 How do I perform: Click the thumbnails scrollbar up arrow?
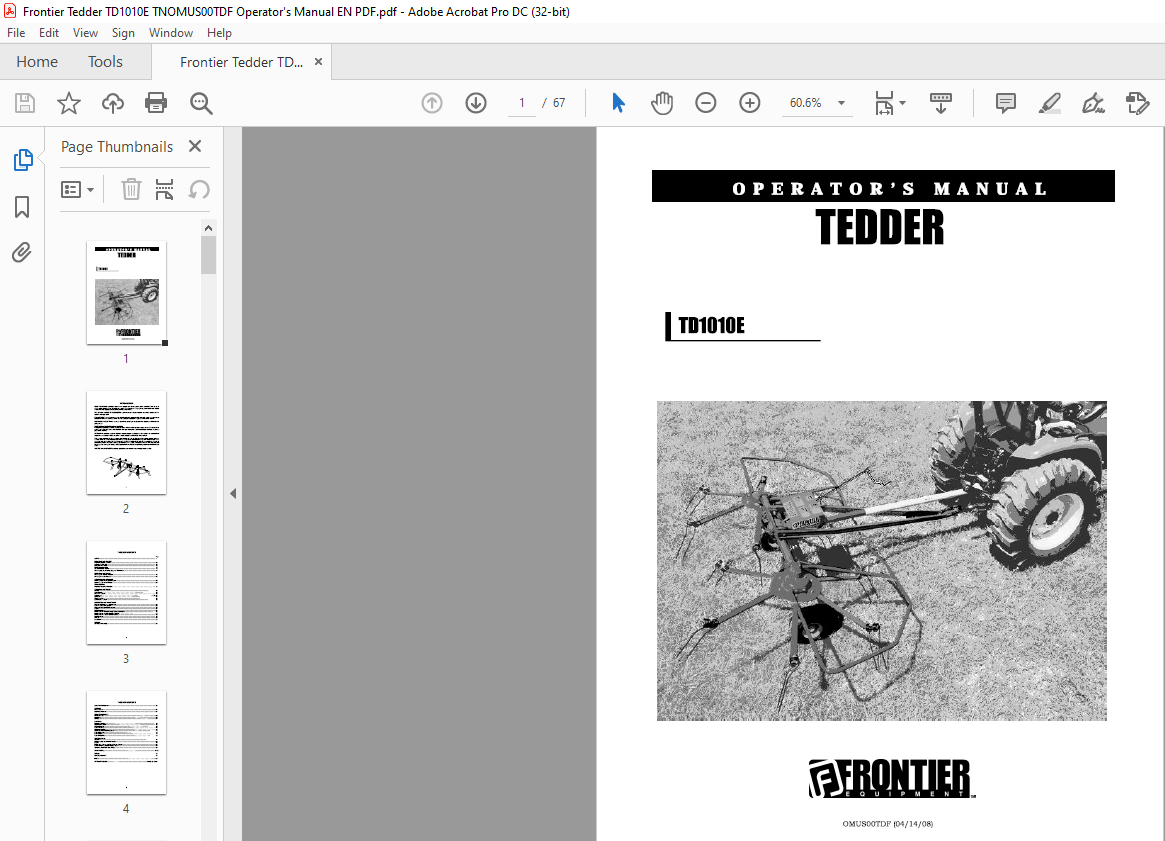(x=208, y=228)
